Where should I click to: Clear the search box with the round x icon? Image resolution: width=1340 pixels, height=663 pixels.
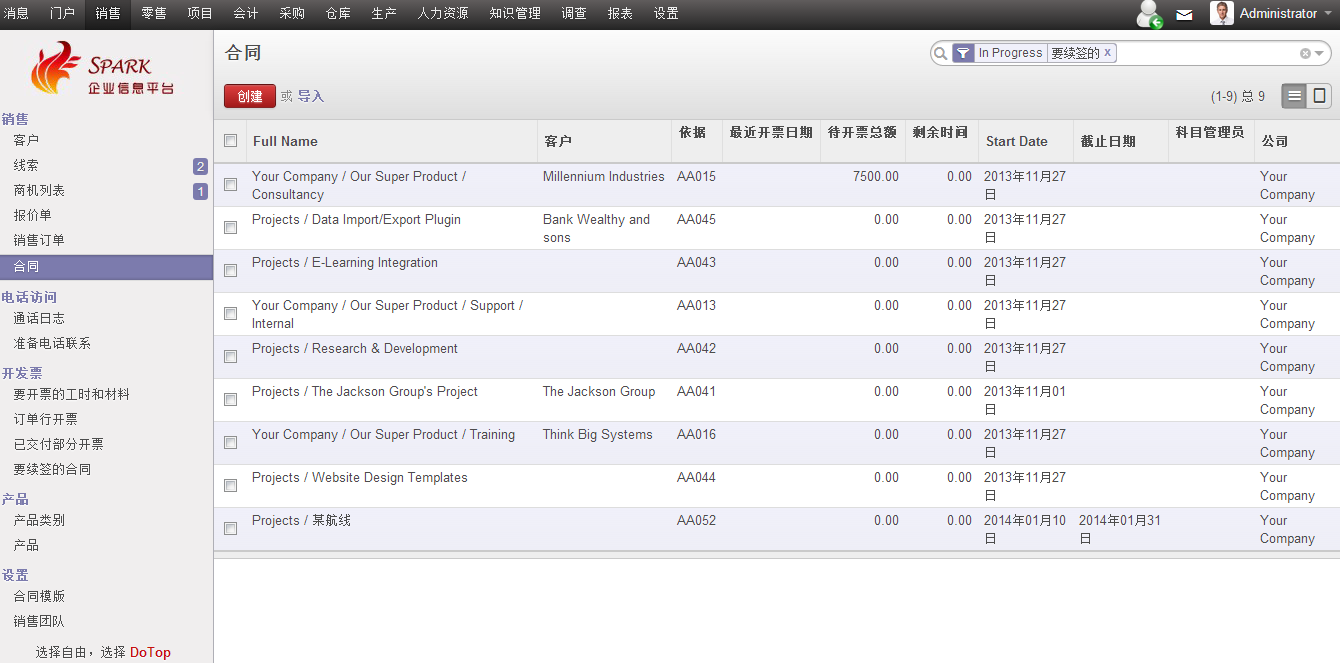1305,54
